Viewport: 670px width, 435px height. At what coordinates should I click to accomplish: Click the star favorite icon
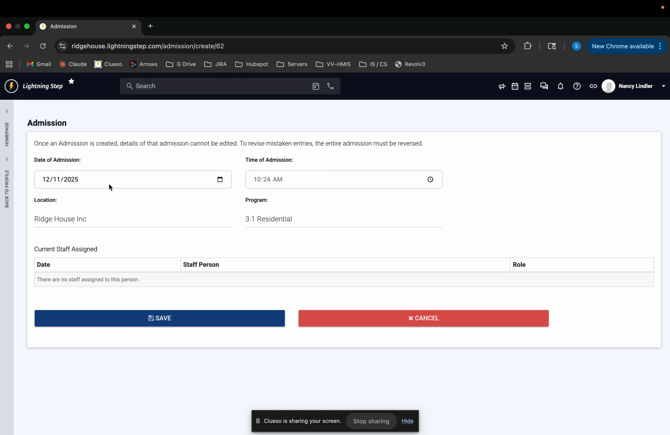click(71, 82)
